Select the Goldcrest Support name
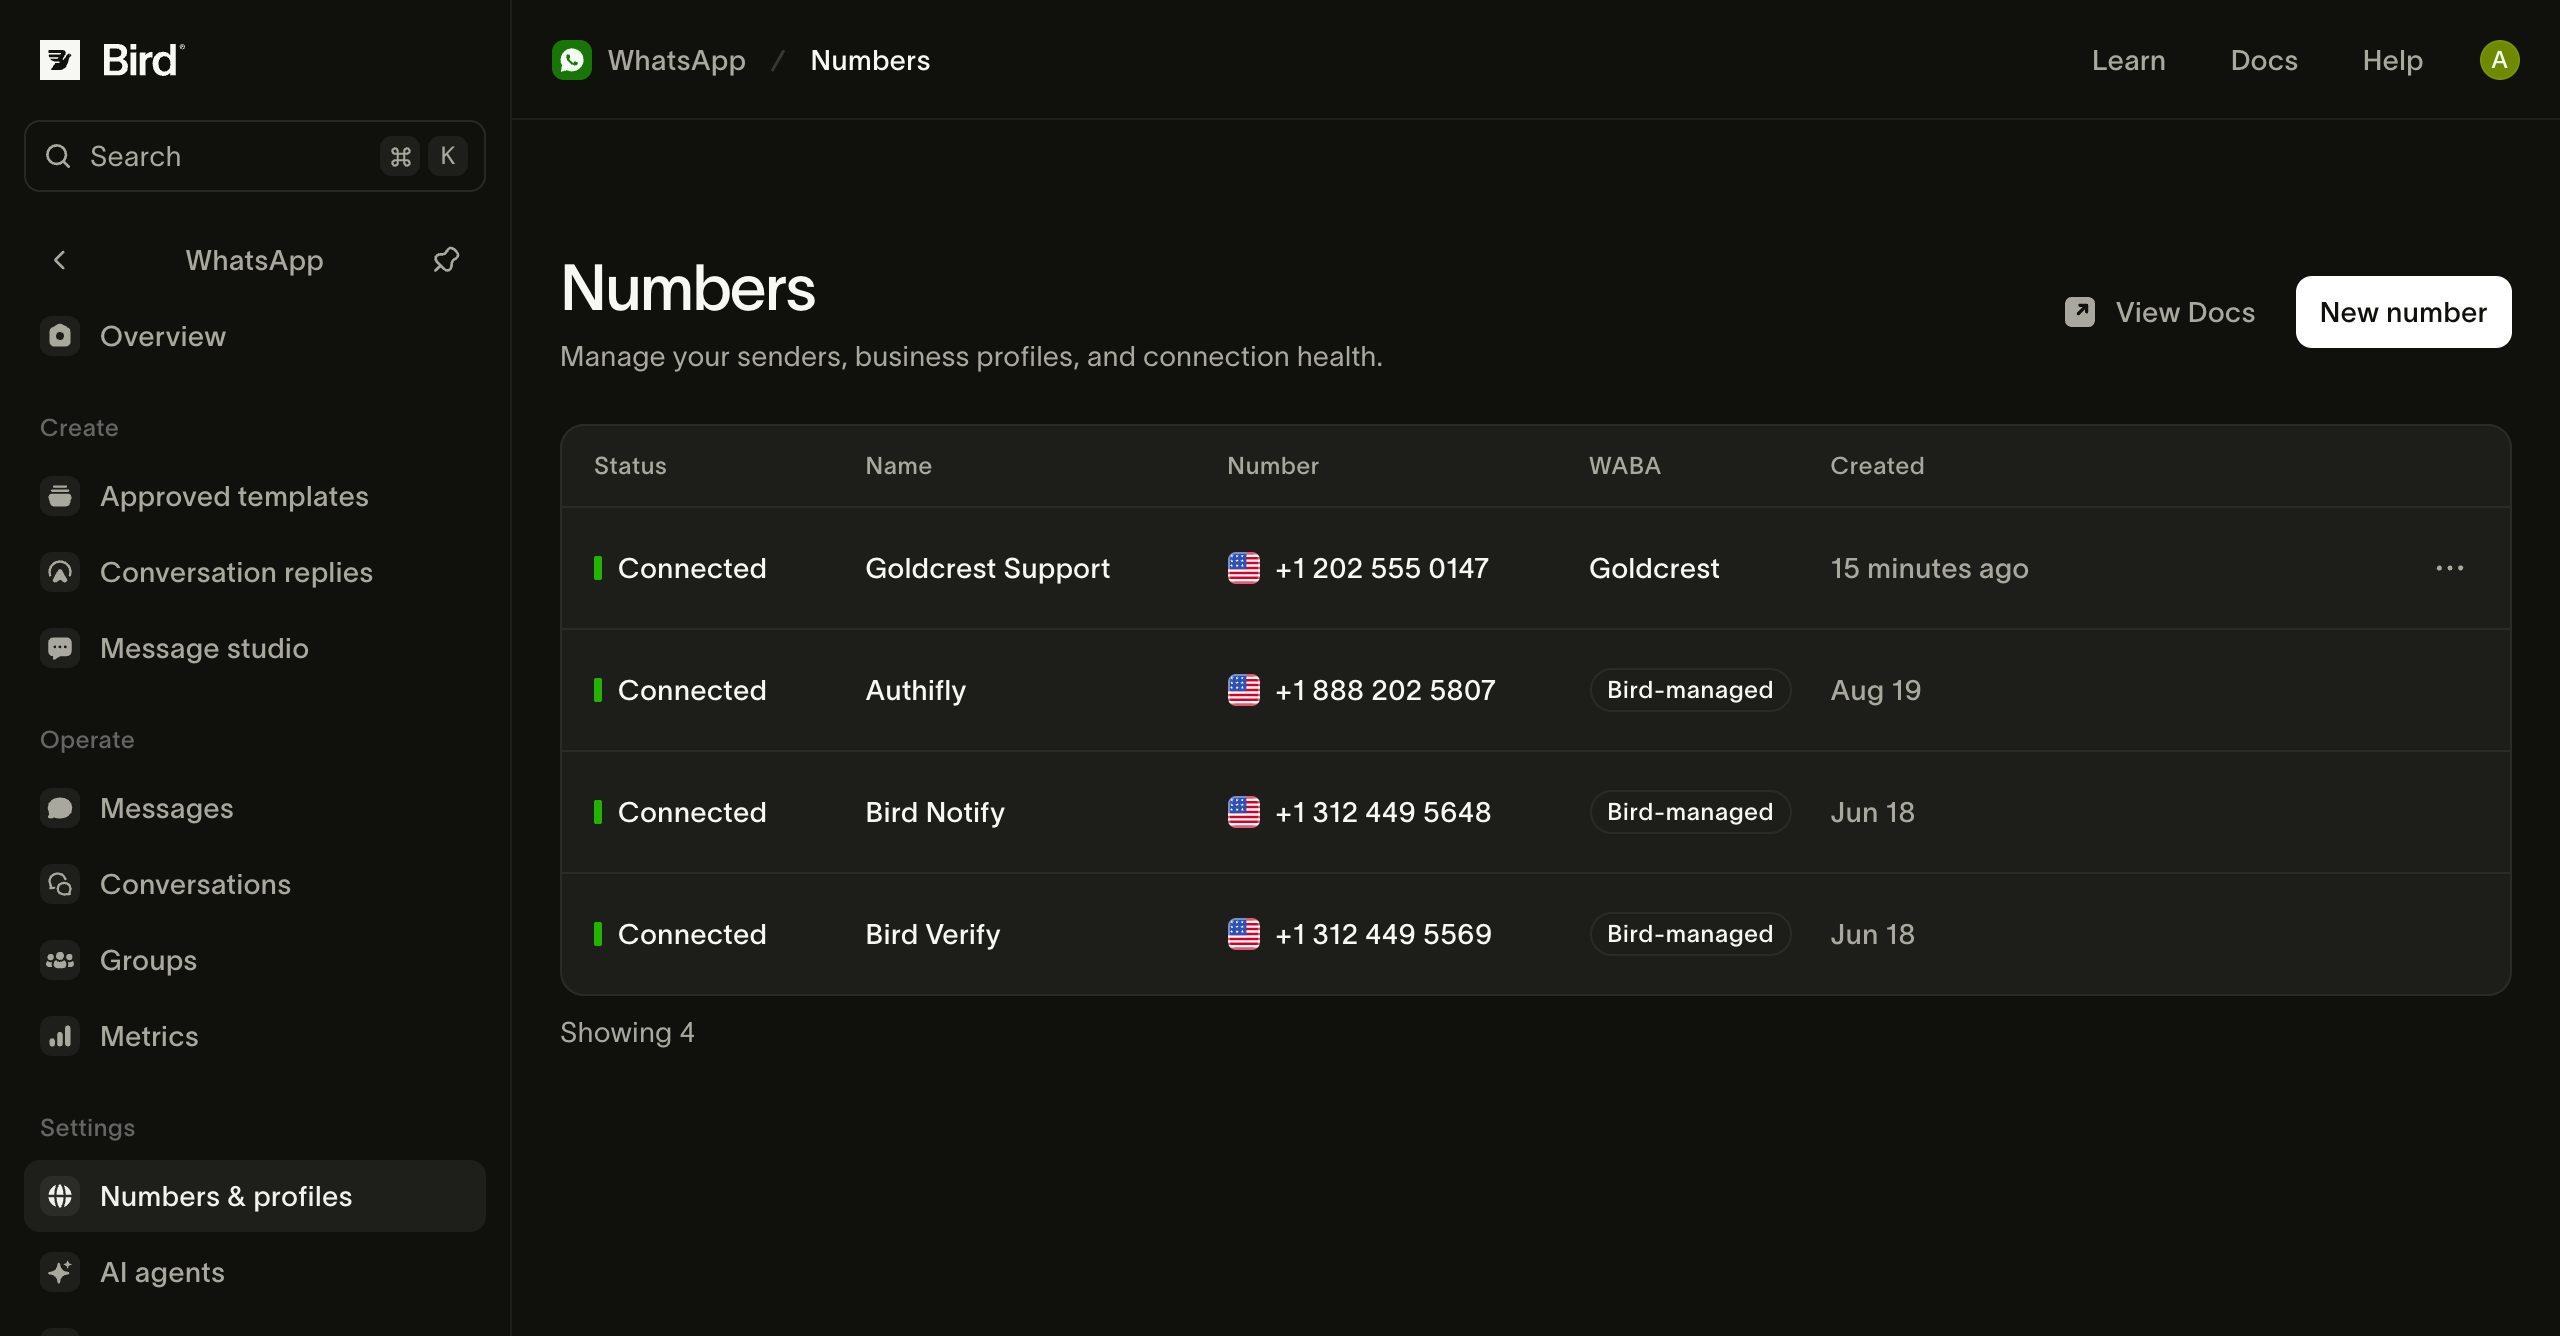Viewport: 2560px width, 1336px height. tap(988, 568)
